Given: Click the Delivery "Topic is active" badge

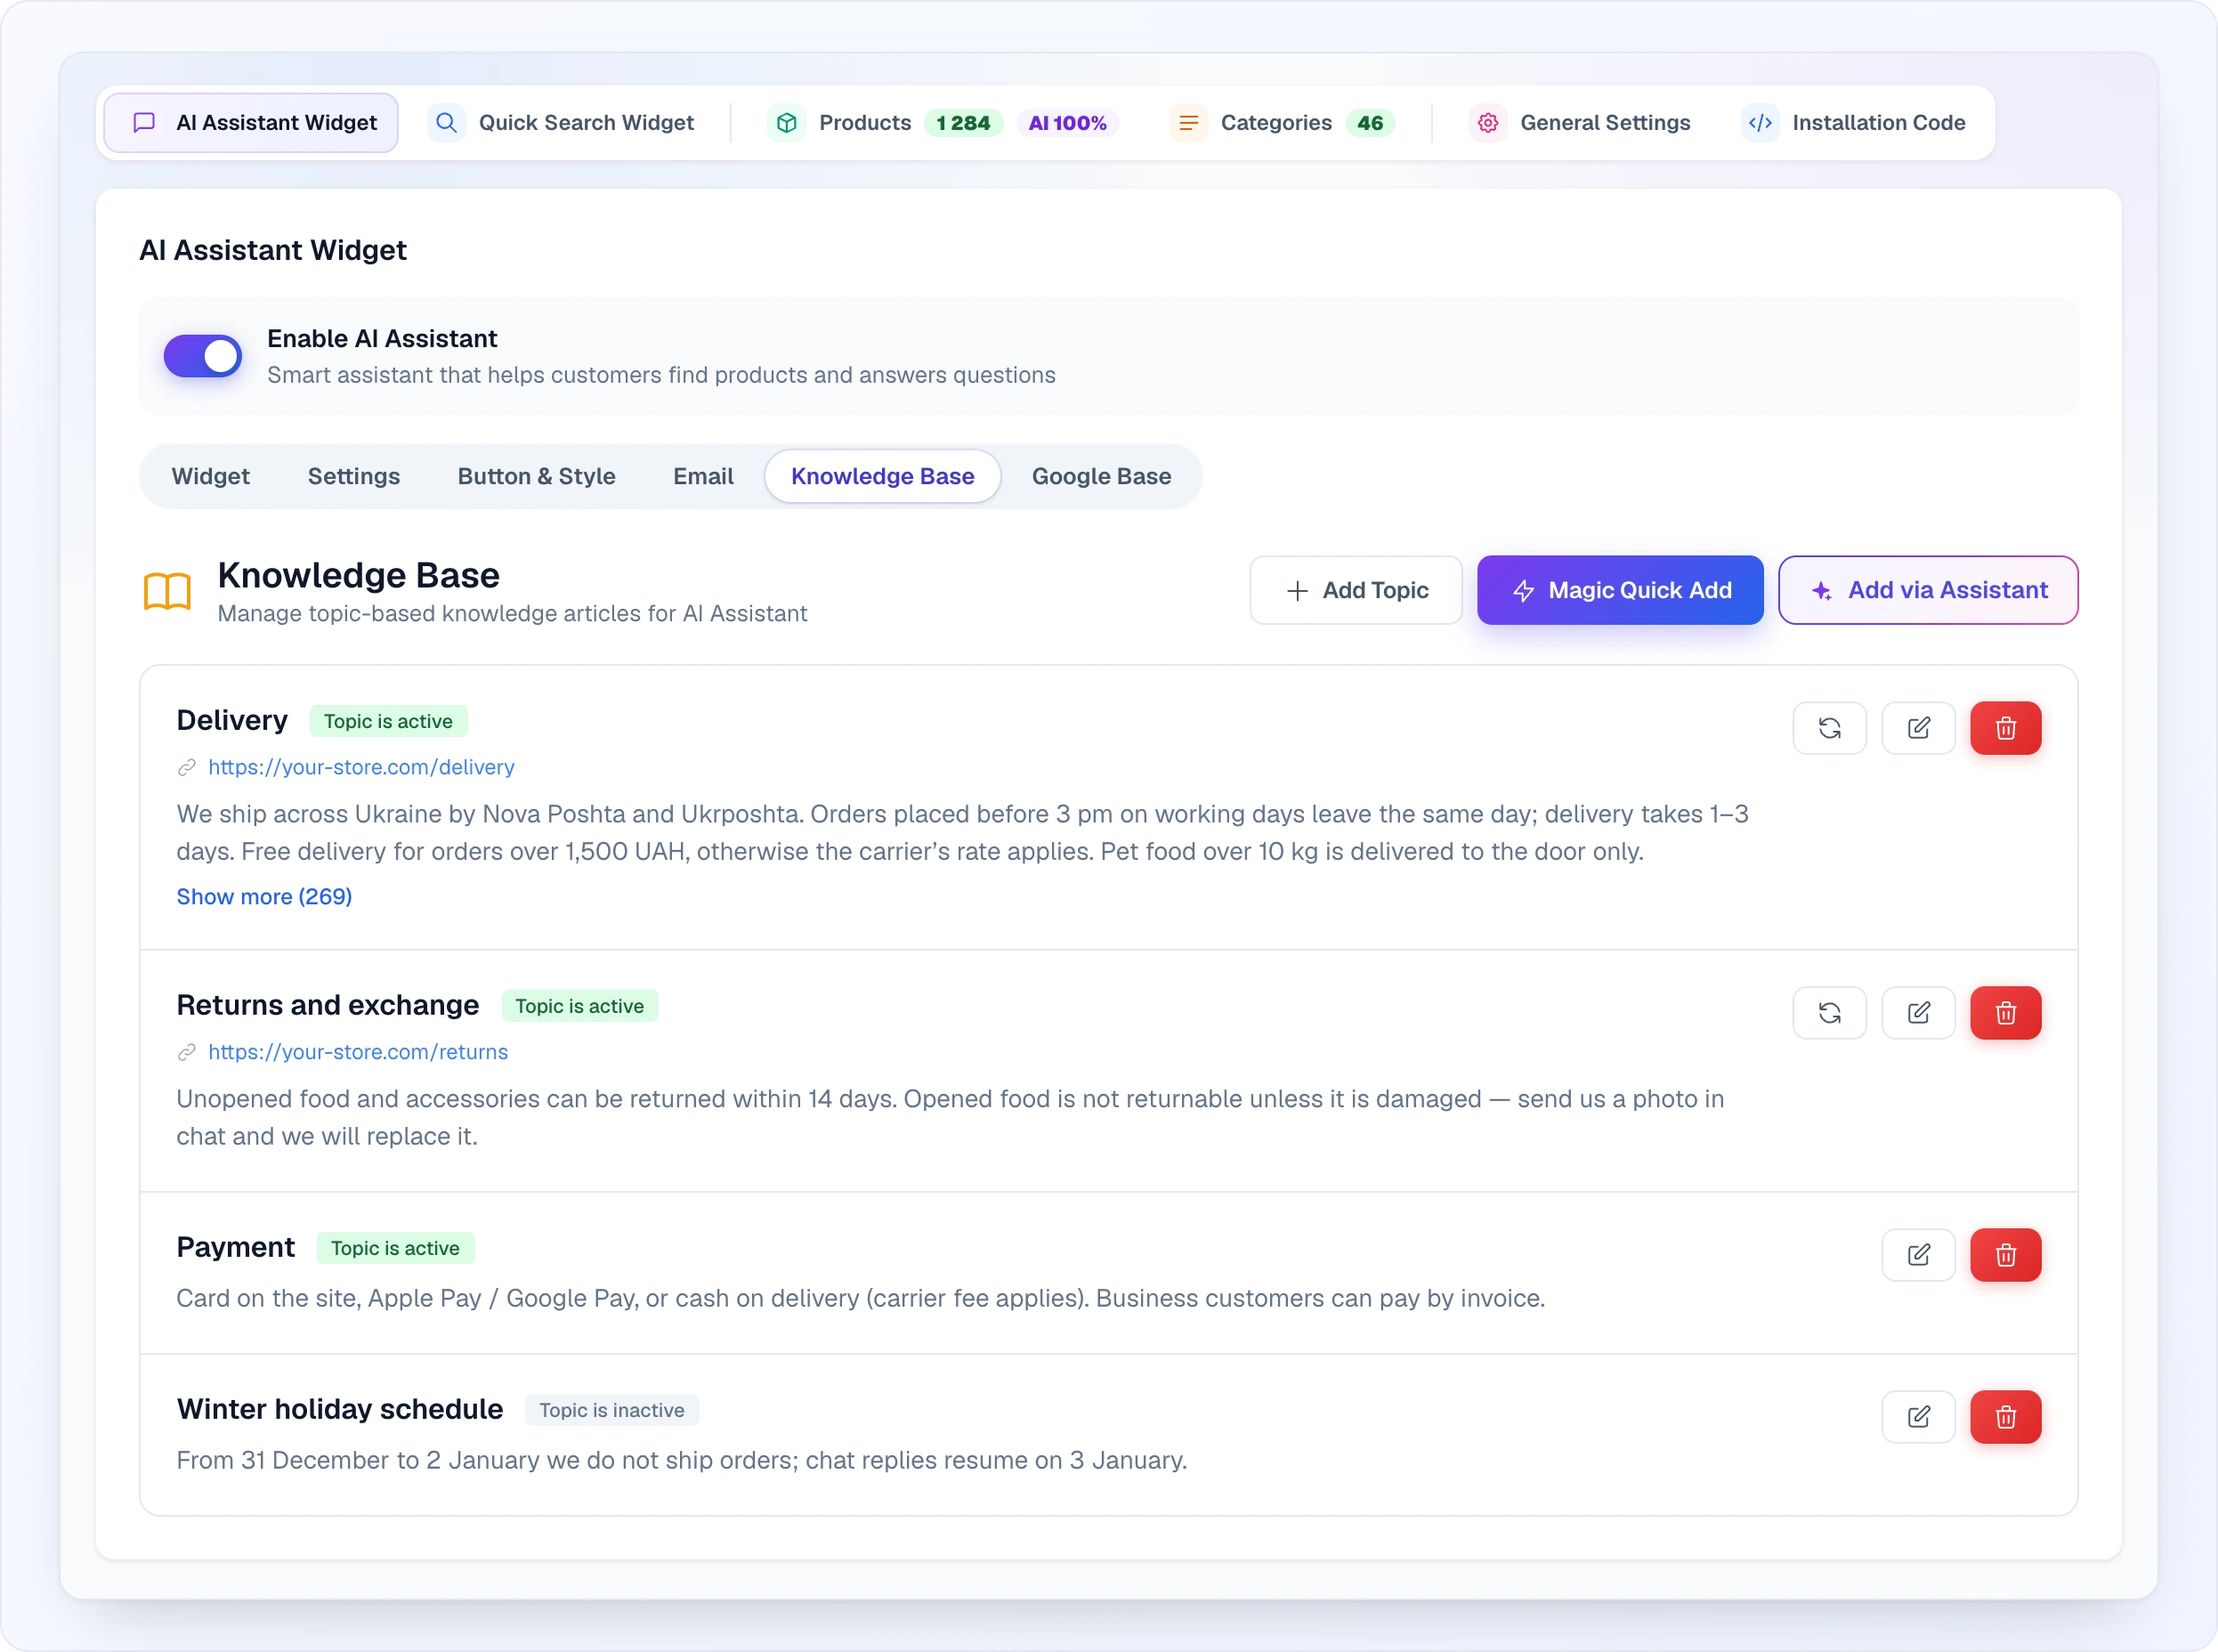Looking at the screenshot, I should click(x=388, y=721).
